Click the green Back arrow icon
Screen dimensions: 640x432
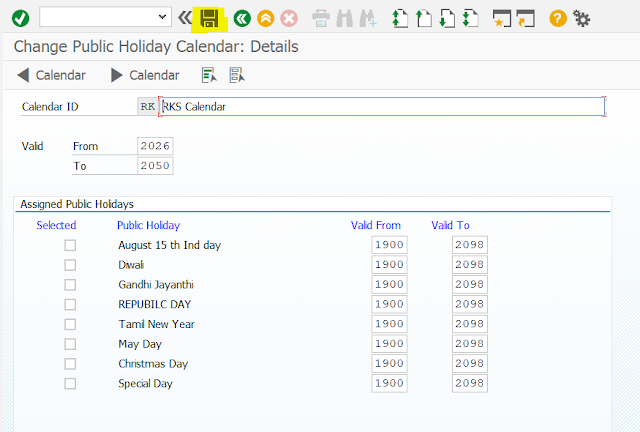pos(241,18)
